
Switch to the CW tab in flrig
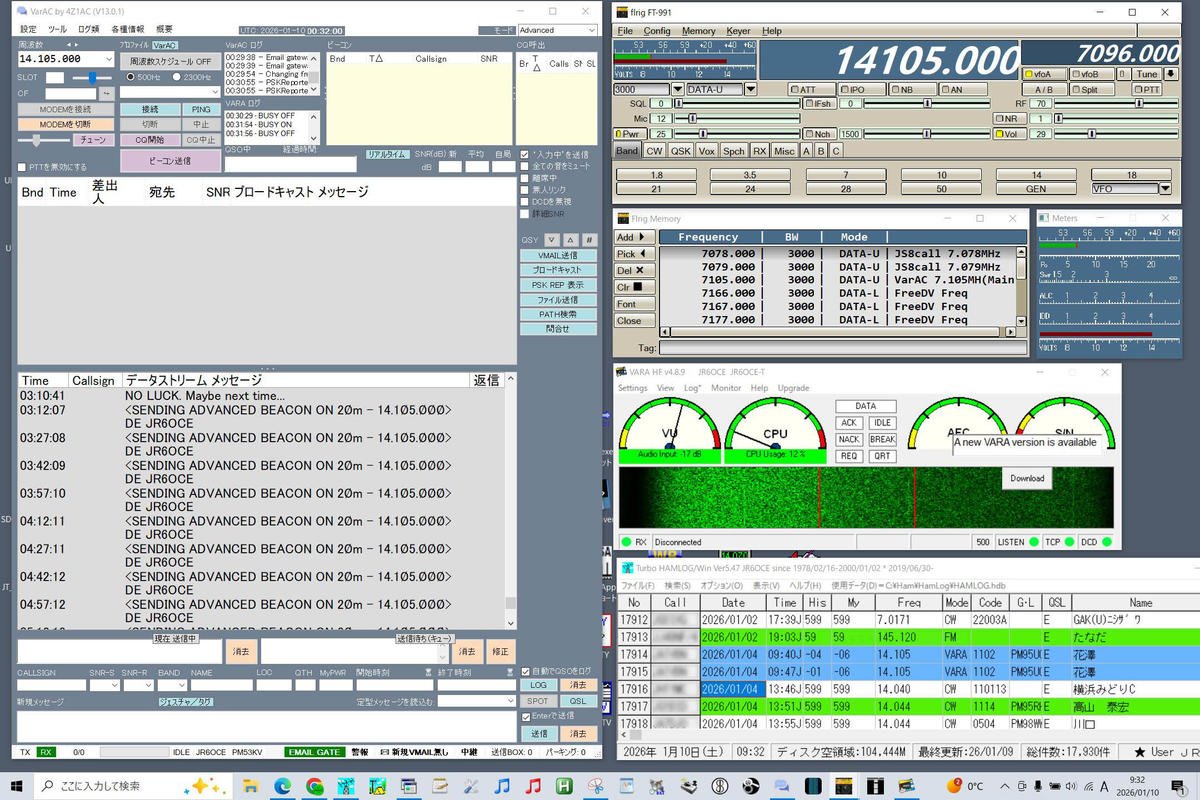pyautogui.click(x=654, y=150)
